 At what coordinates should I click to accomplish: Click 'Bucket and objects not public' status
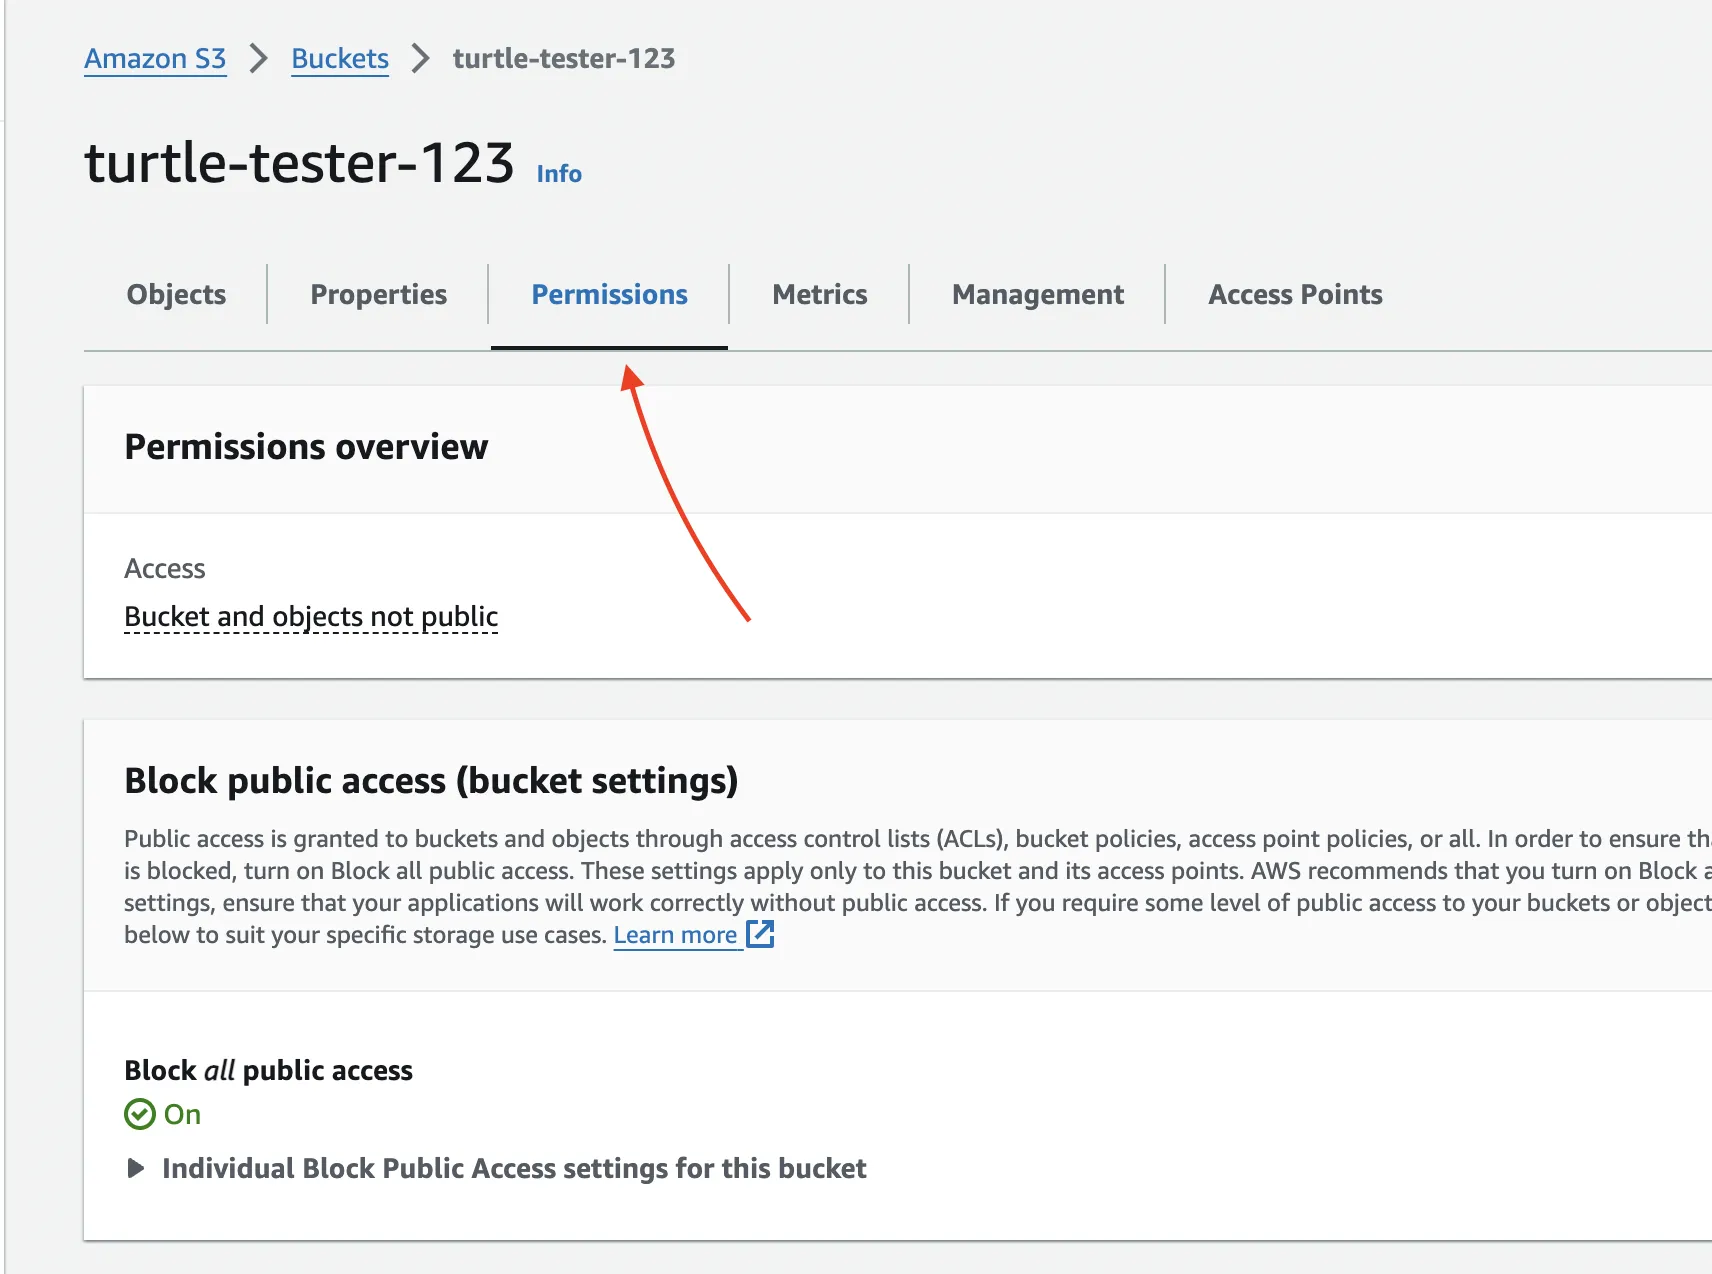pos(311,617)
